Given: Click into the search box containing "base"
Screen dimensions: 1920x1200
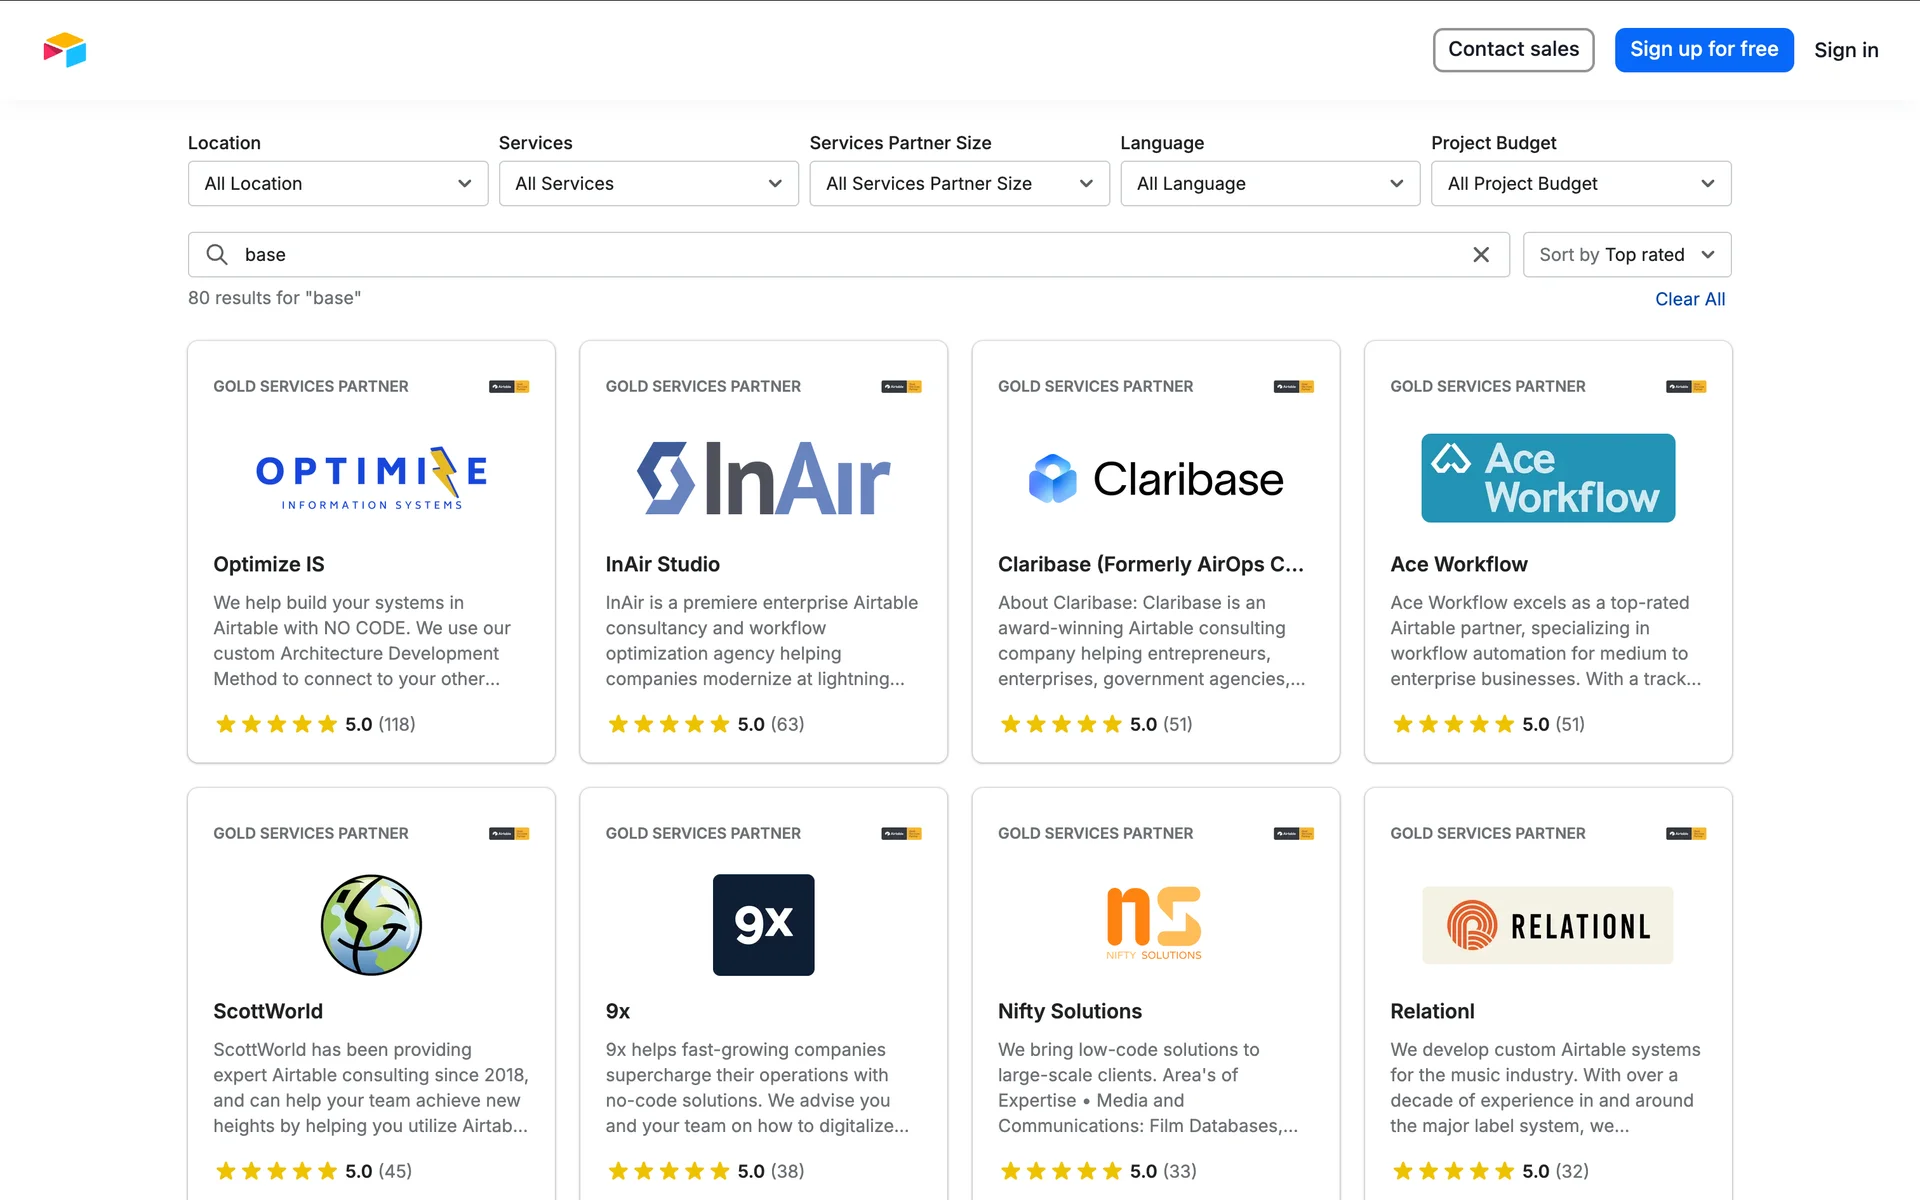Looking at the screenshot, I should [840, 255].
